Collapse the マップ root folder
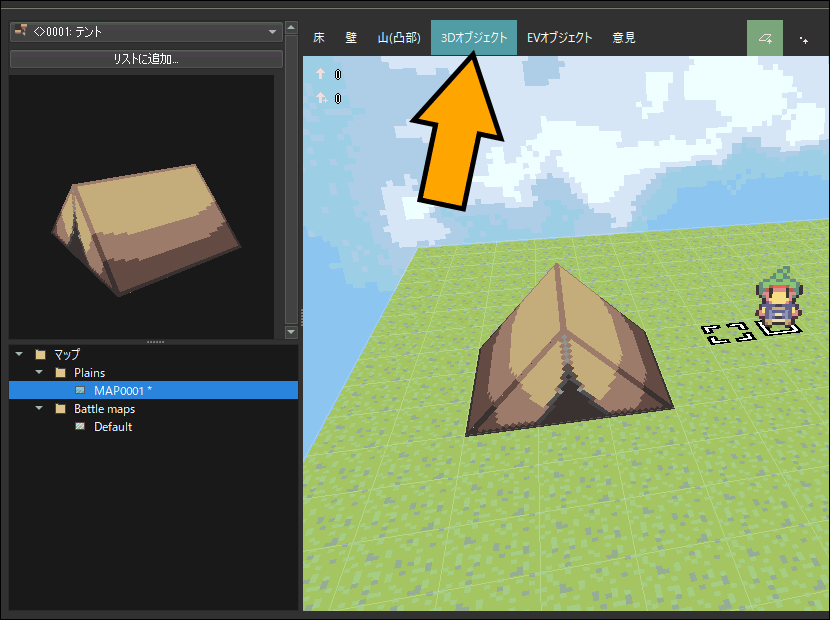 click(x=19, y=354)
